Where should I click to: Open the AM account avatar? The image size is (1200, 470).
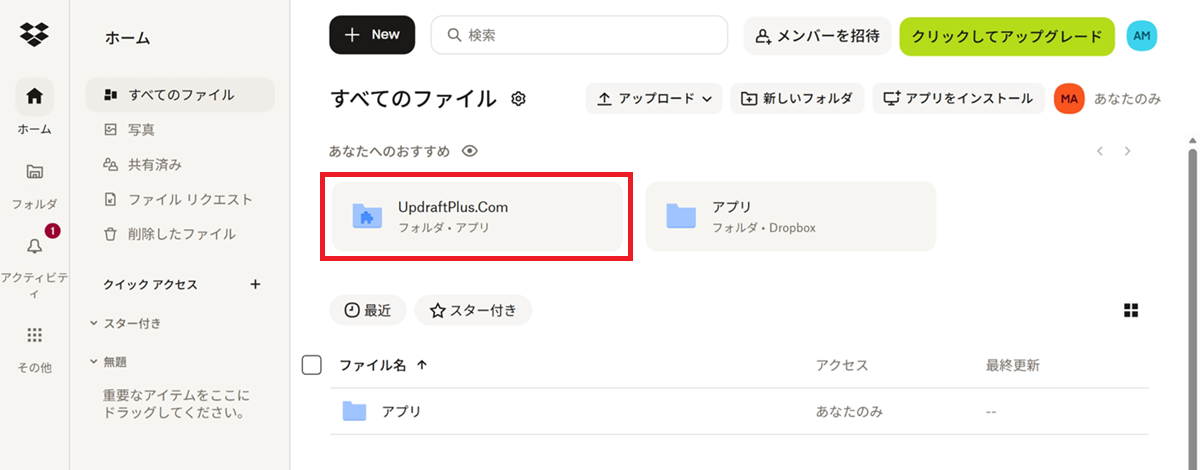pyautogui.click(x=1141, y=35)
